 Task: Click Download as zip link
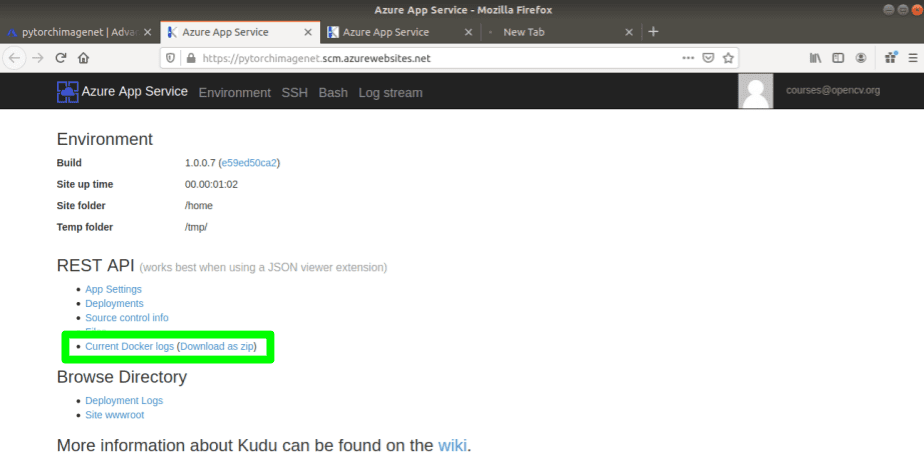click(217, 346)
